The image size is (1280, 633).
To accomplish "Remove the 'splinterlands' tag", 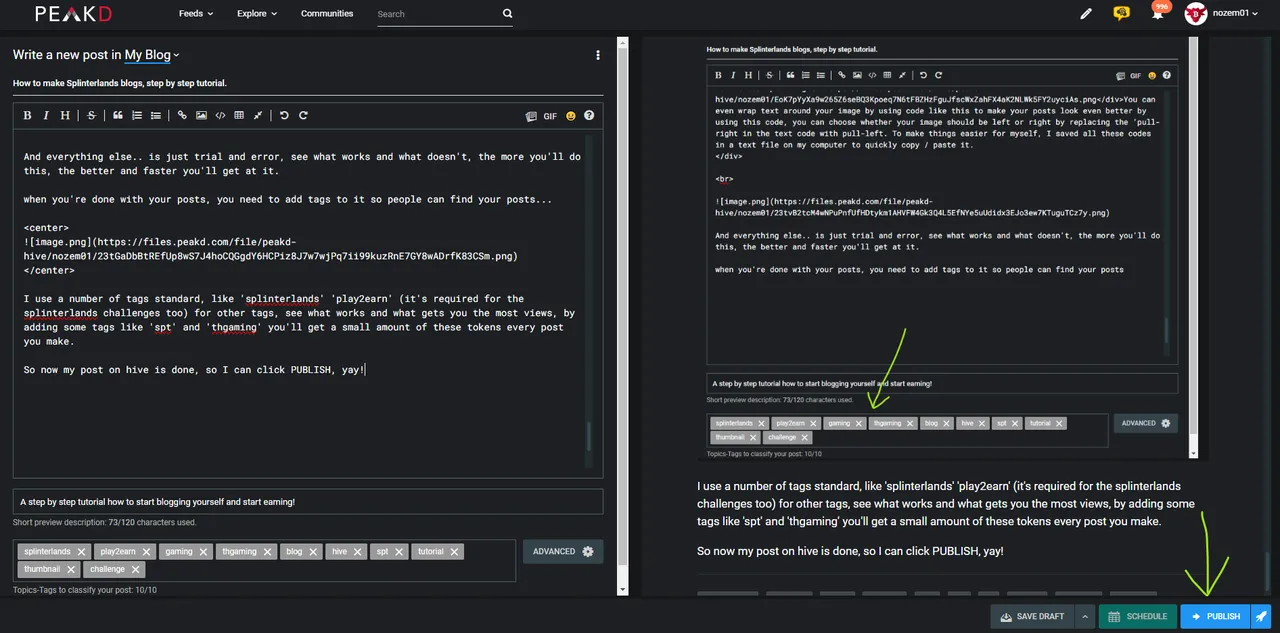I will click(x=82, y=551).
